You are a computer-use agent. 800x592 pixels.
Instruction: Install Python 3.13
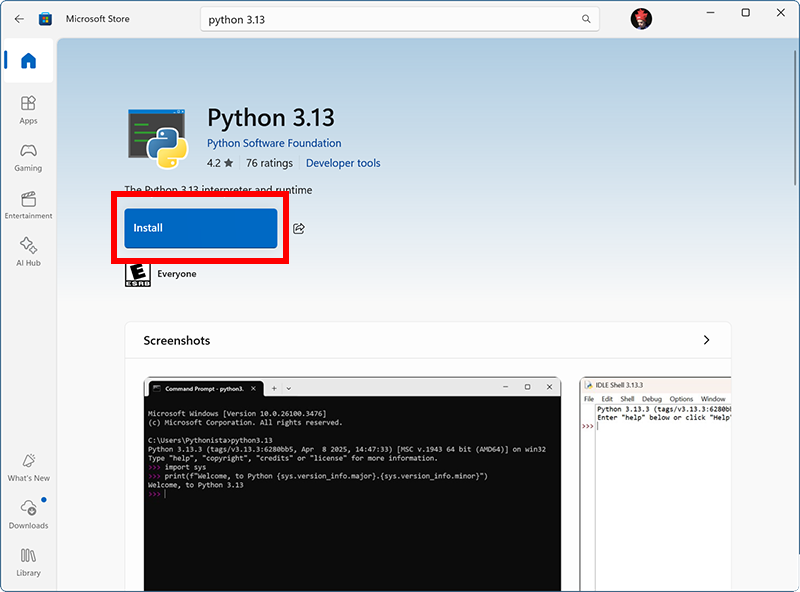tap(199, 228)
